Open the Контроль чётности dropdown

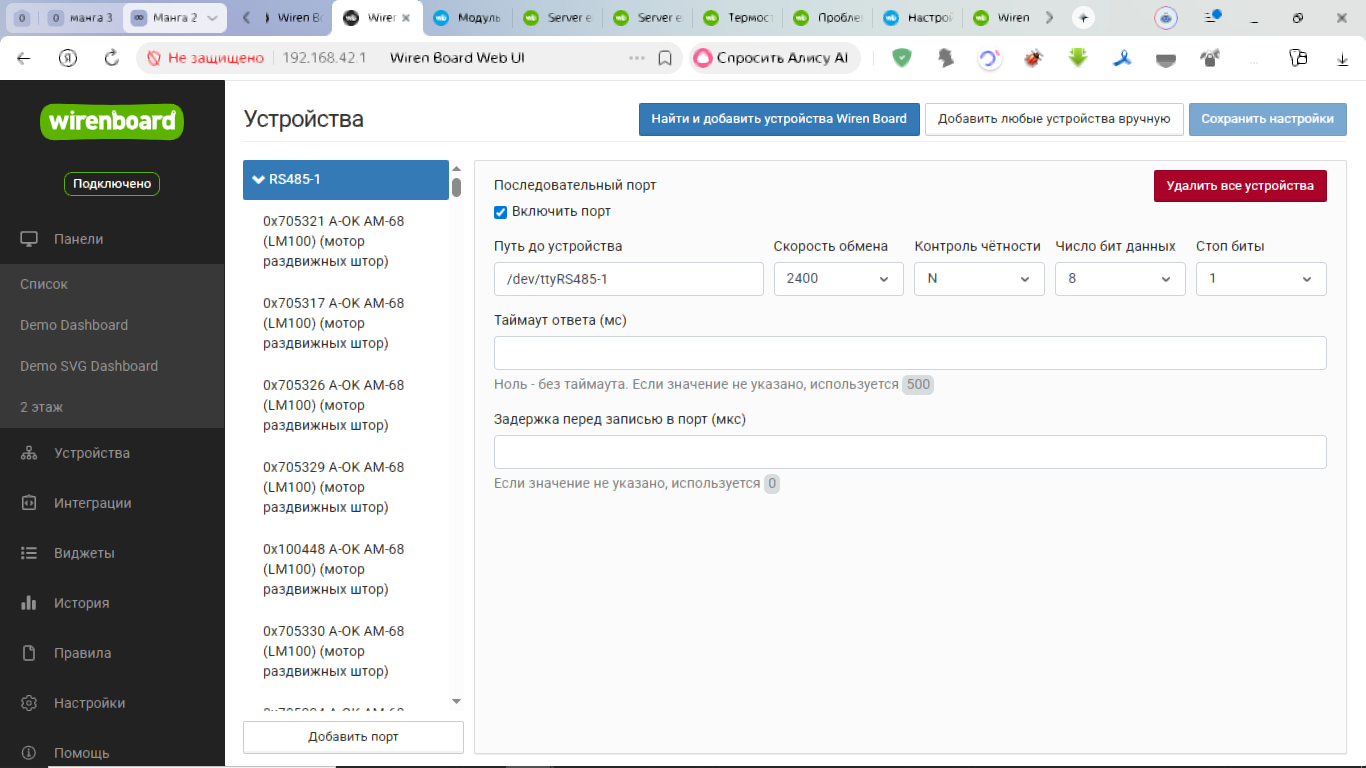point(978,279)
